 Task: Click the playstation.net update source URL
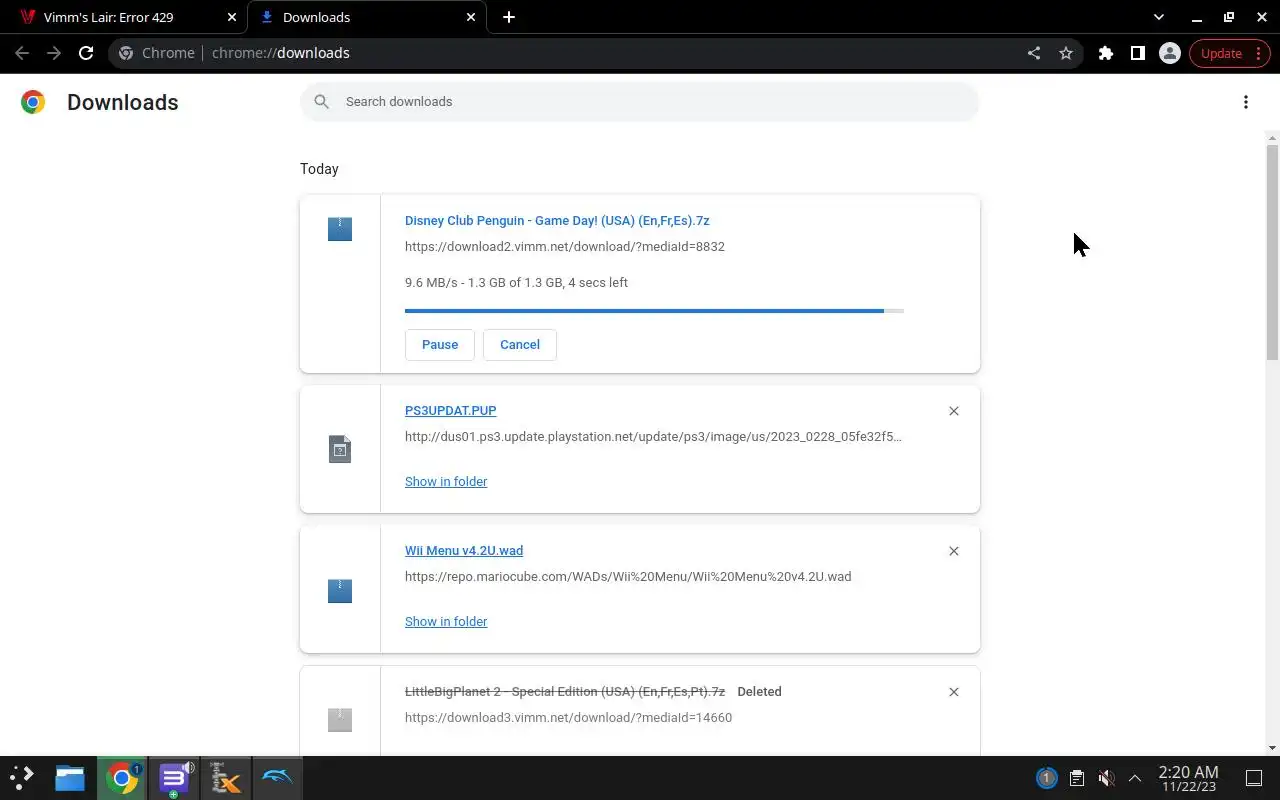pyautogui.click(x=653, y=437)
